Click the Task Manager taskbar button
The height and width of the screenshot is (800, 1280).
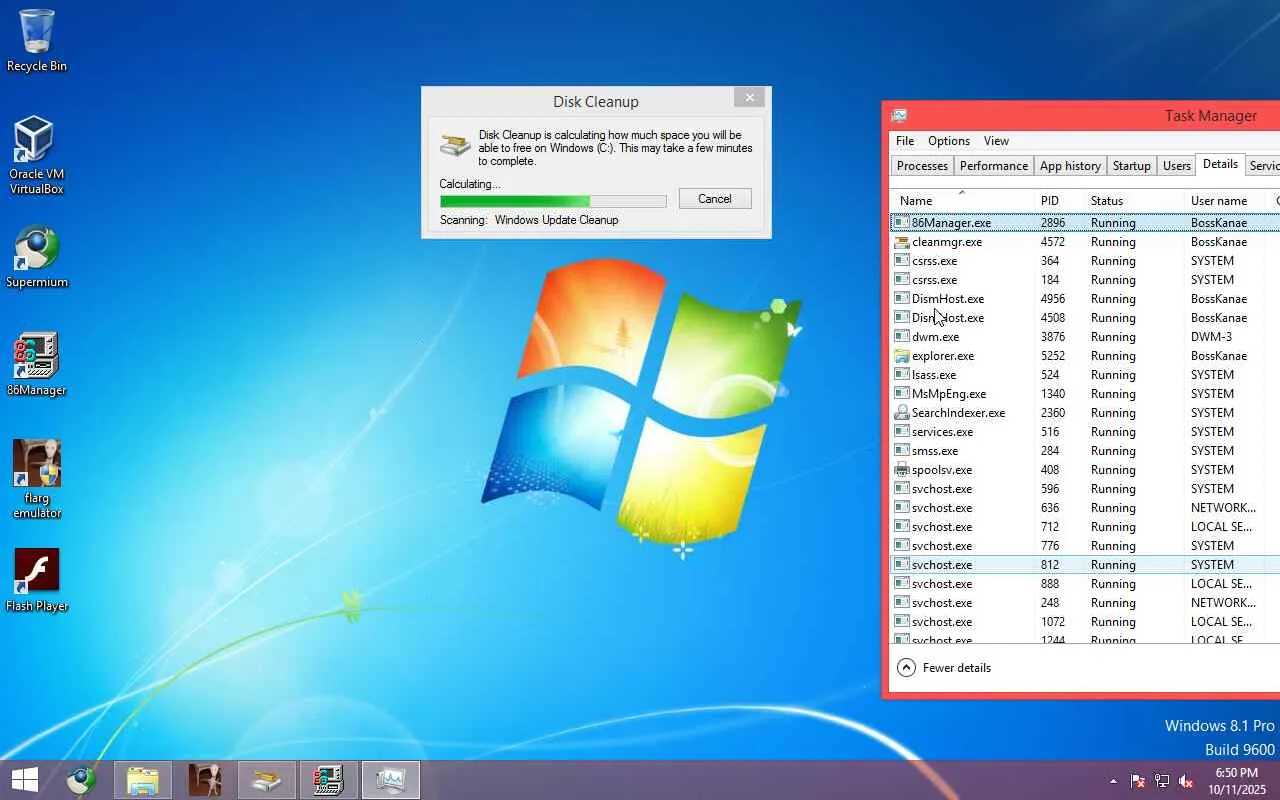[x=391, y=780]
